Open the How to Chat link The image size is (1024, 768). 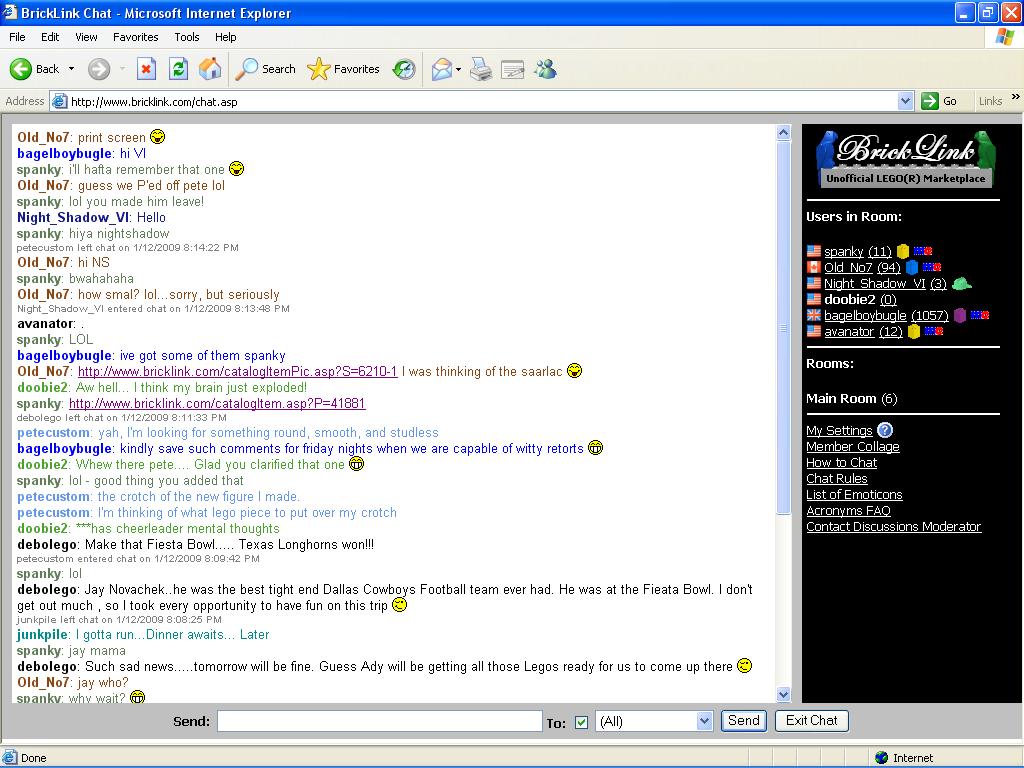(x=841, y=462)
